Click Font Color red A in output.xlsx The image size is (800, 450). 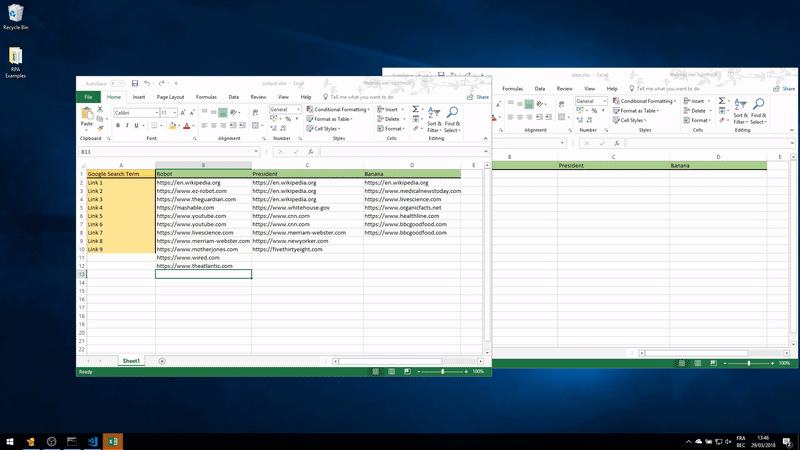click(x=187, y=126)
